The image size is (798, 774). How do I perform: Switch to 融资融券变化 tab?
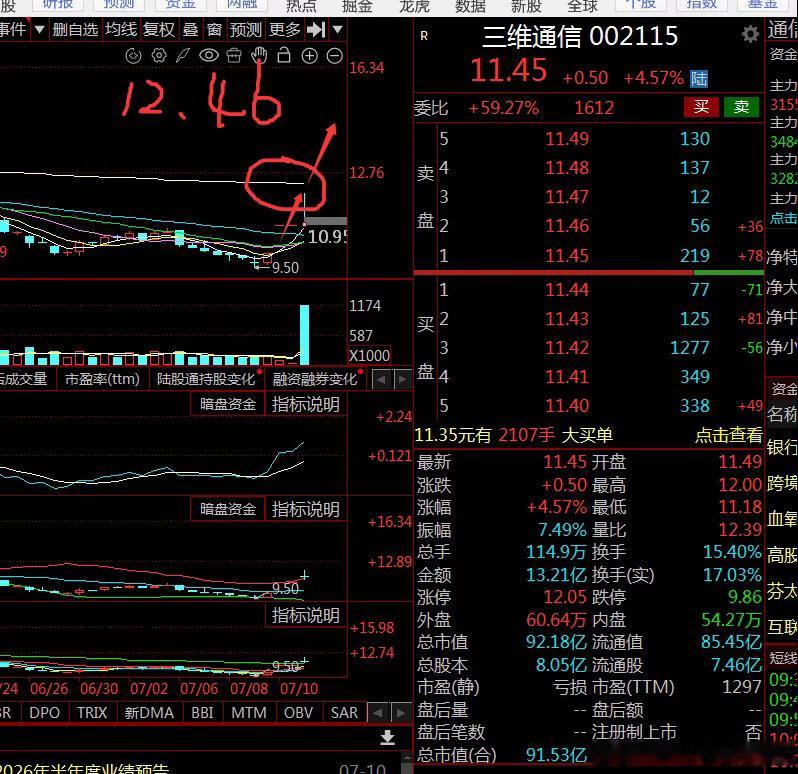pos(316,379)
